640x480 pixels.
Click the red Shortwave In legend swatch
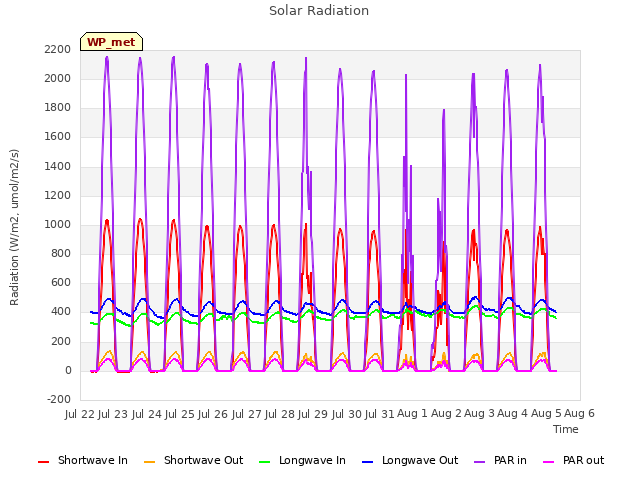point(43,462)
